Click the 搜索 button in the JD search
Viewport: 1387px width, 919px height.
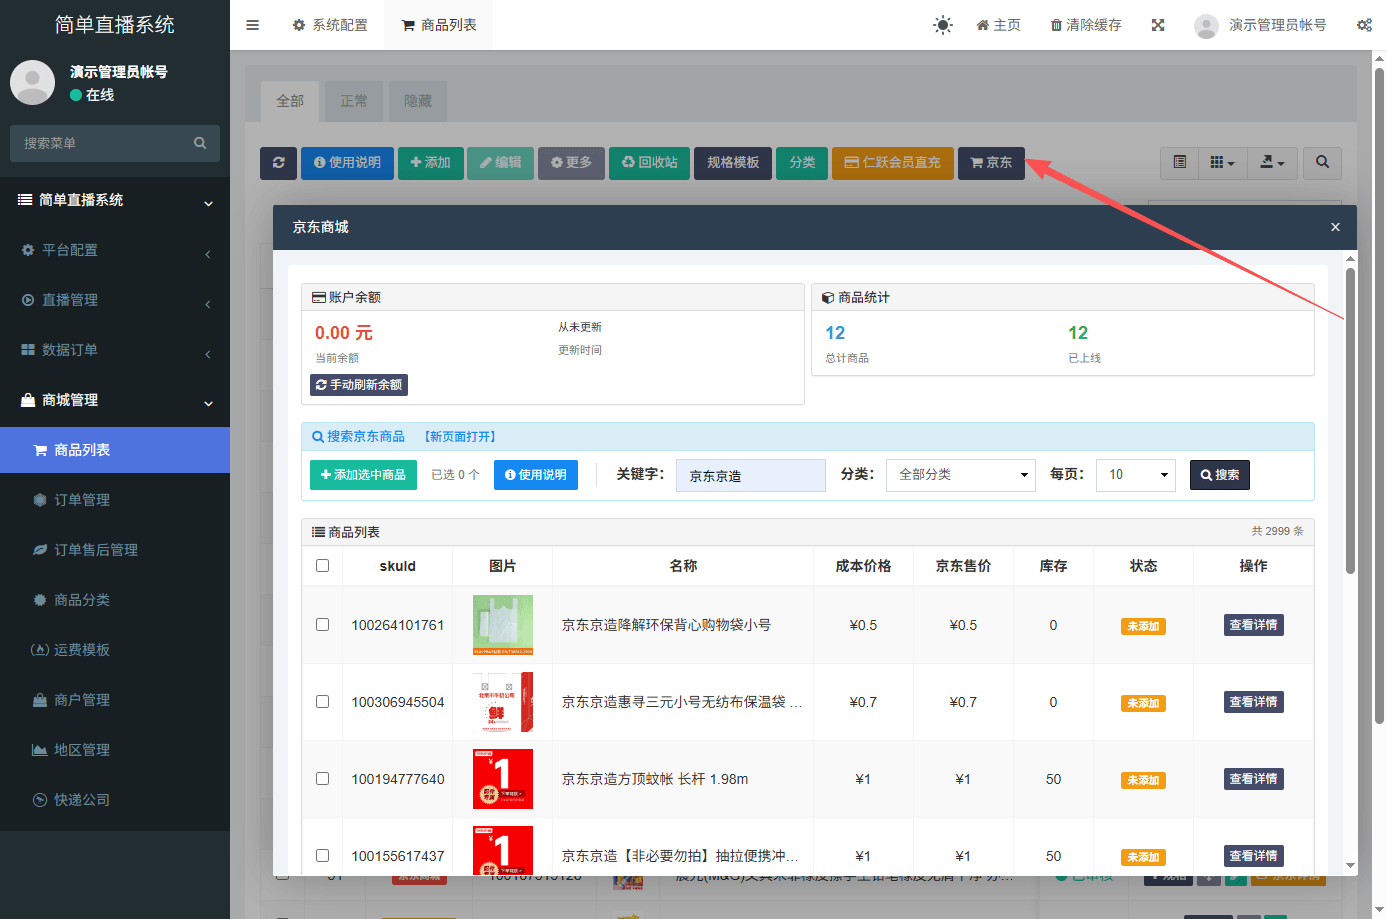click(x=1220, y=475)
